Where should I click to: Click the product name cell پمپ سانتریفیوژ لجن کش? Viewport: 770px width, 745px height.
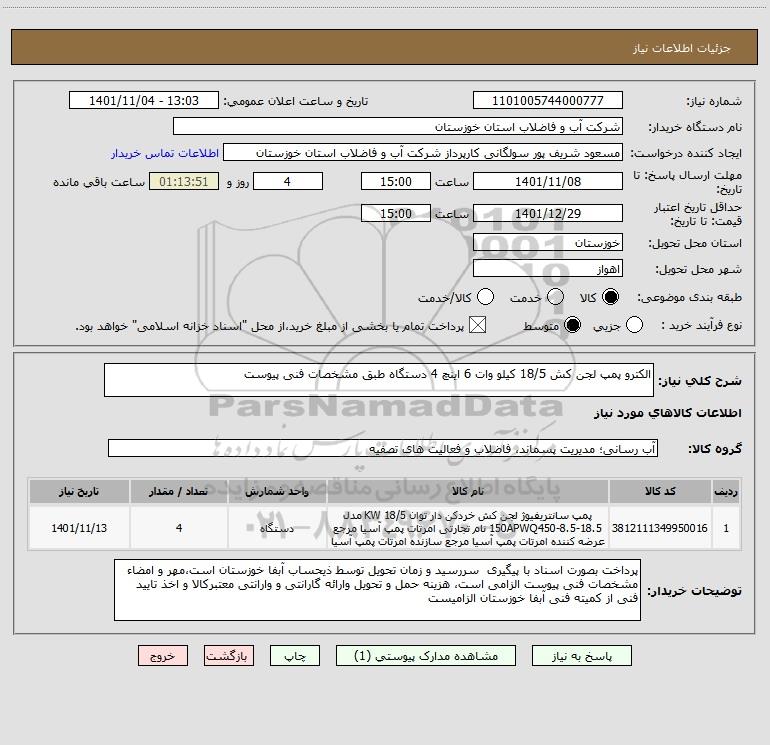coord(468,528)
